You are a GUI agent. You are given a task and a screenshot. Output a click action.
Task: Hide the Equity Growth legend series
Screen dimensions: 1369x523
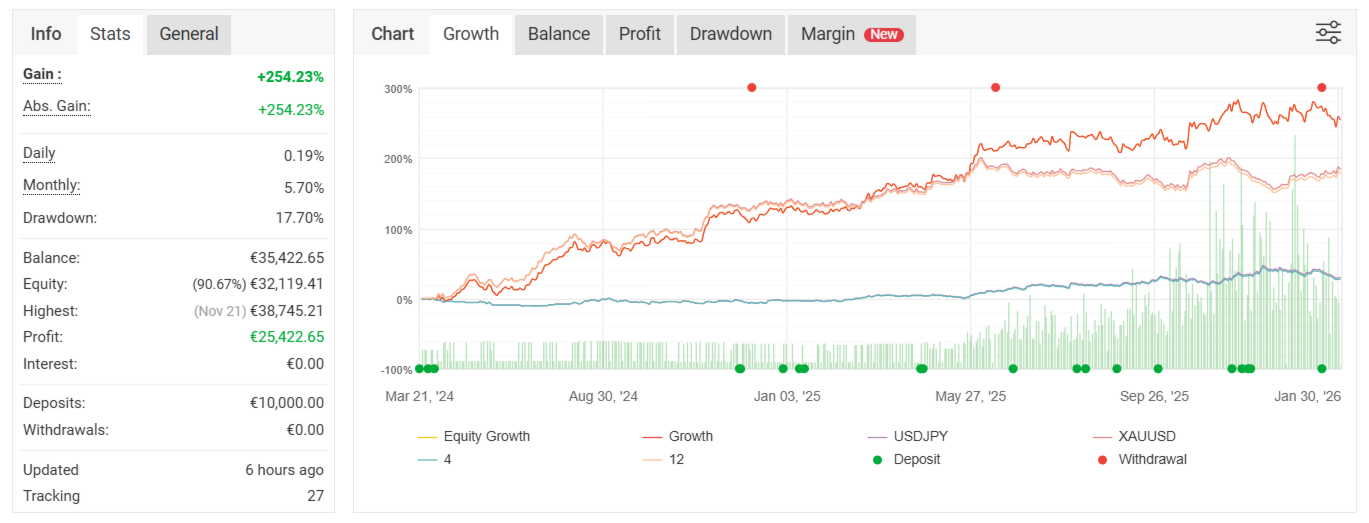pos(486,436)
